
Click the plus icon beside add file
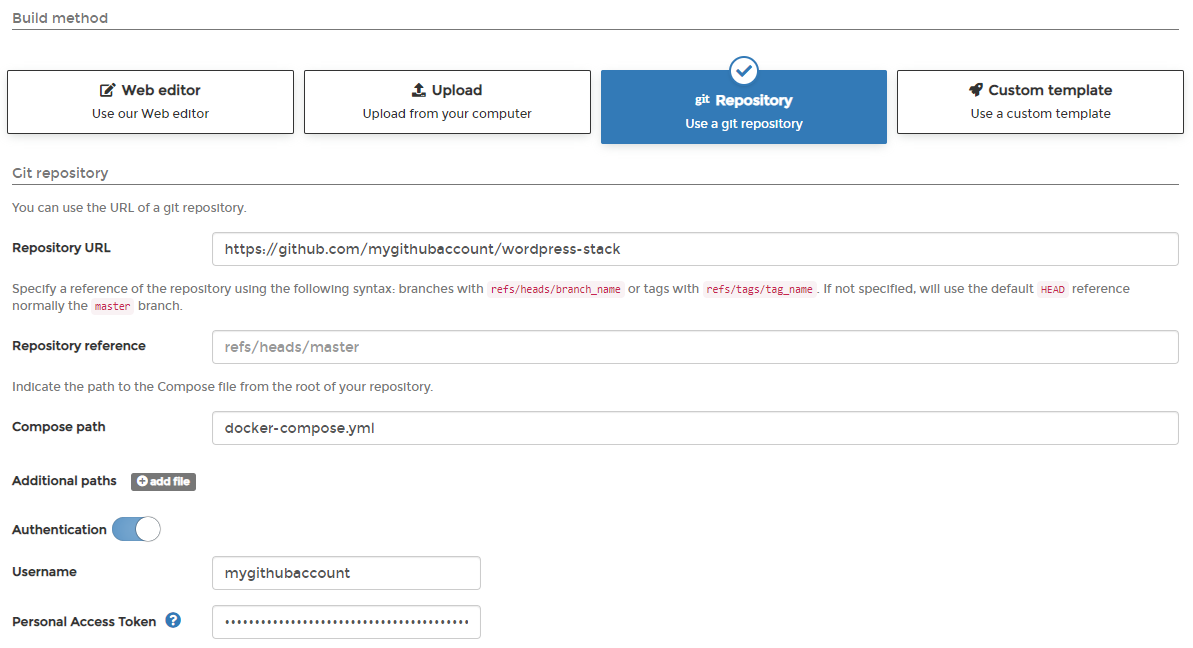pos(142,482)
